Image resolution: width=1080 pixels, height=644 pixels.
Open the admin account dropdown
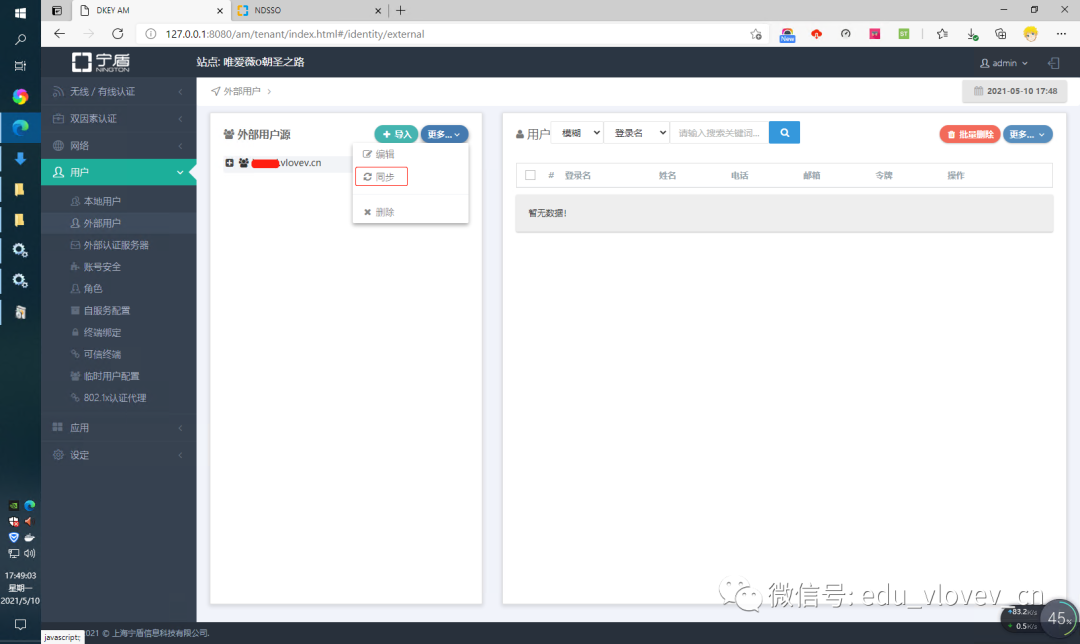coord(1004,63)
